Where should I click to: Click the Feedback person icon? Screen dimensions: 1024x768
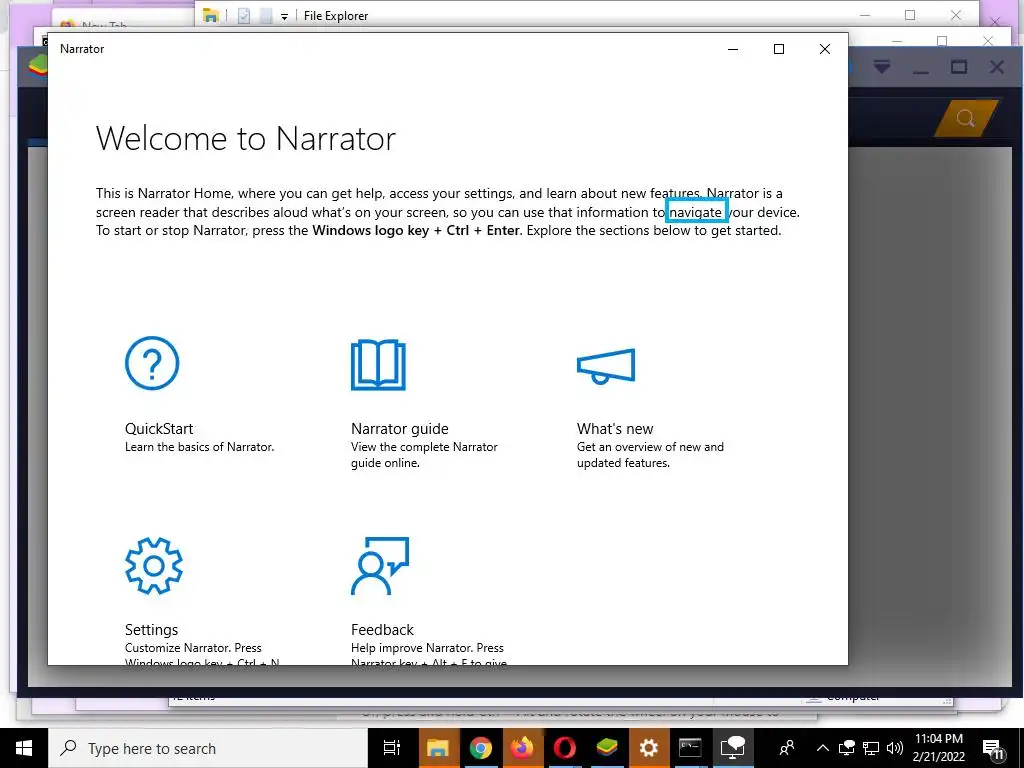(380, 566)
